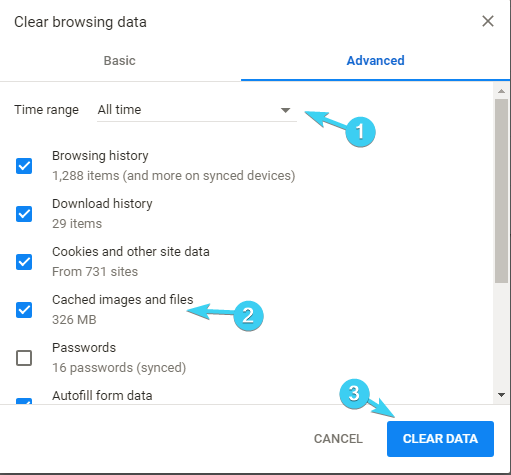Select the Advanced tab
This screenshot has width=511, height=475.
375,61
